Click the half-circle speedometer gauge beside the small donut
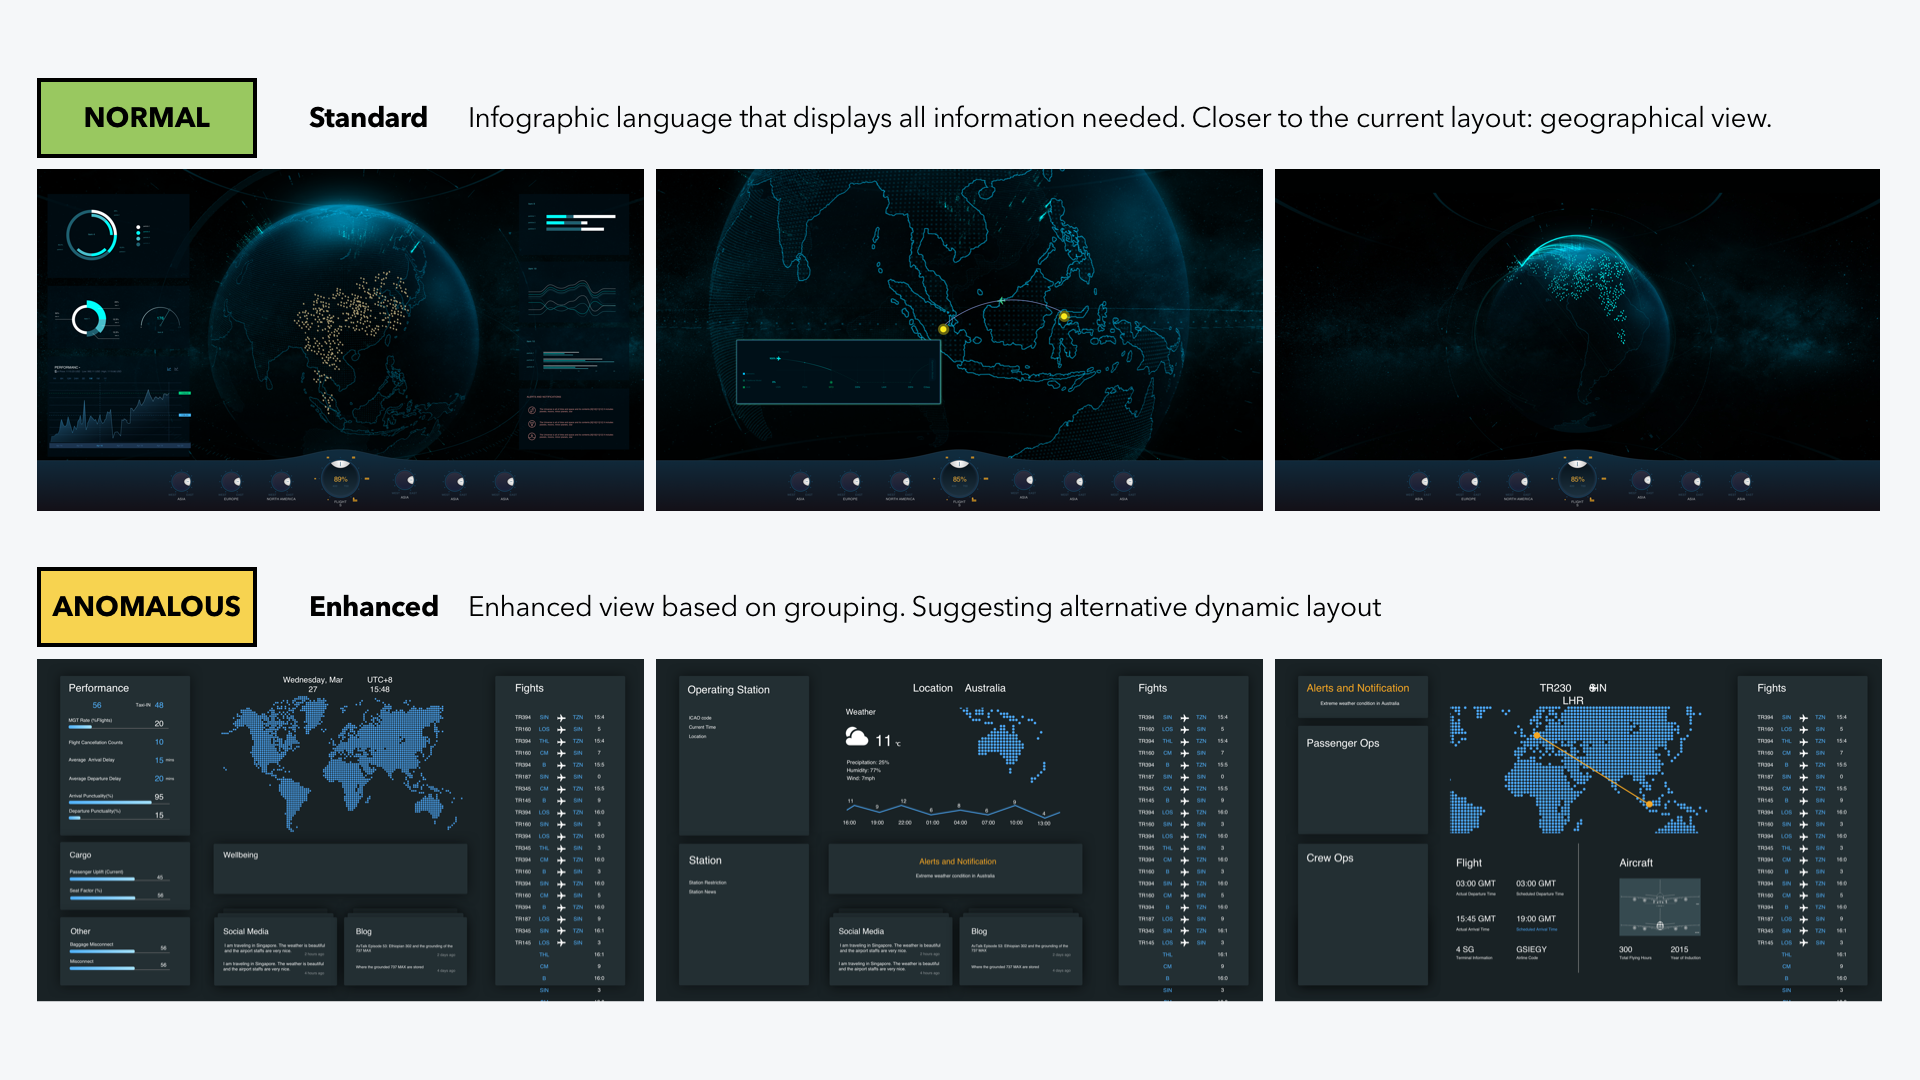1920x1080 pixels. (x=160, y=320)
